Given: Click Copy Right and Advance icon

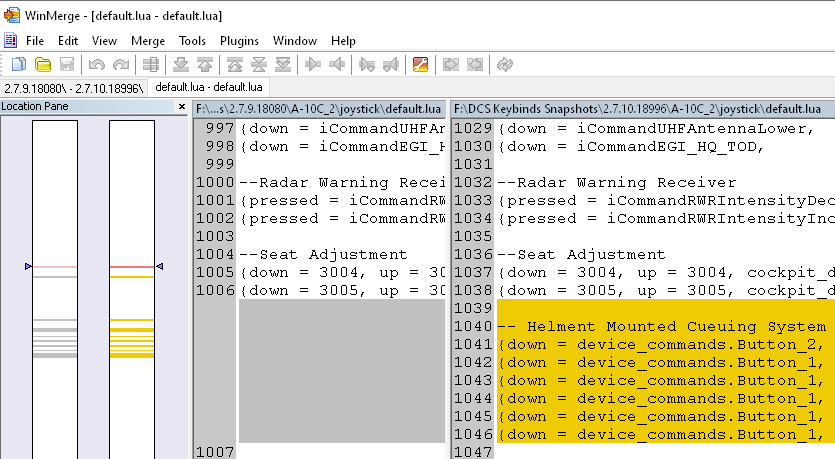Looking at the screenshot, I should coord(367,65).
